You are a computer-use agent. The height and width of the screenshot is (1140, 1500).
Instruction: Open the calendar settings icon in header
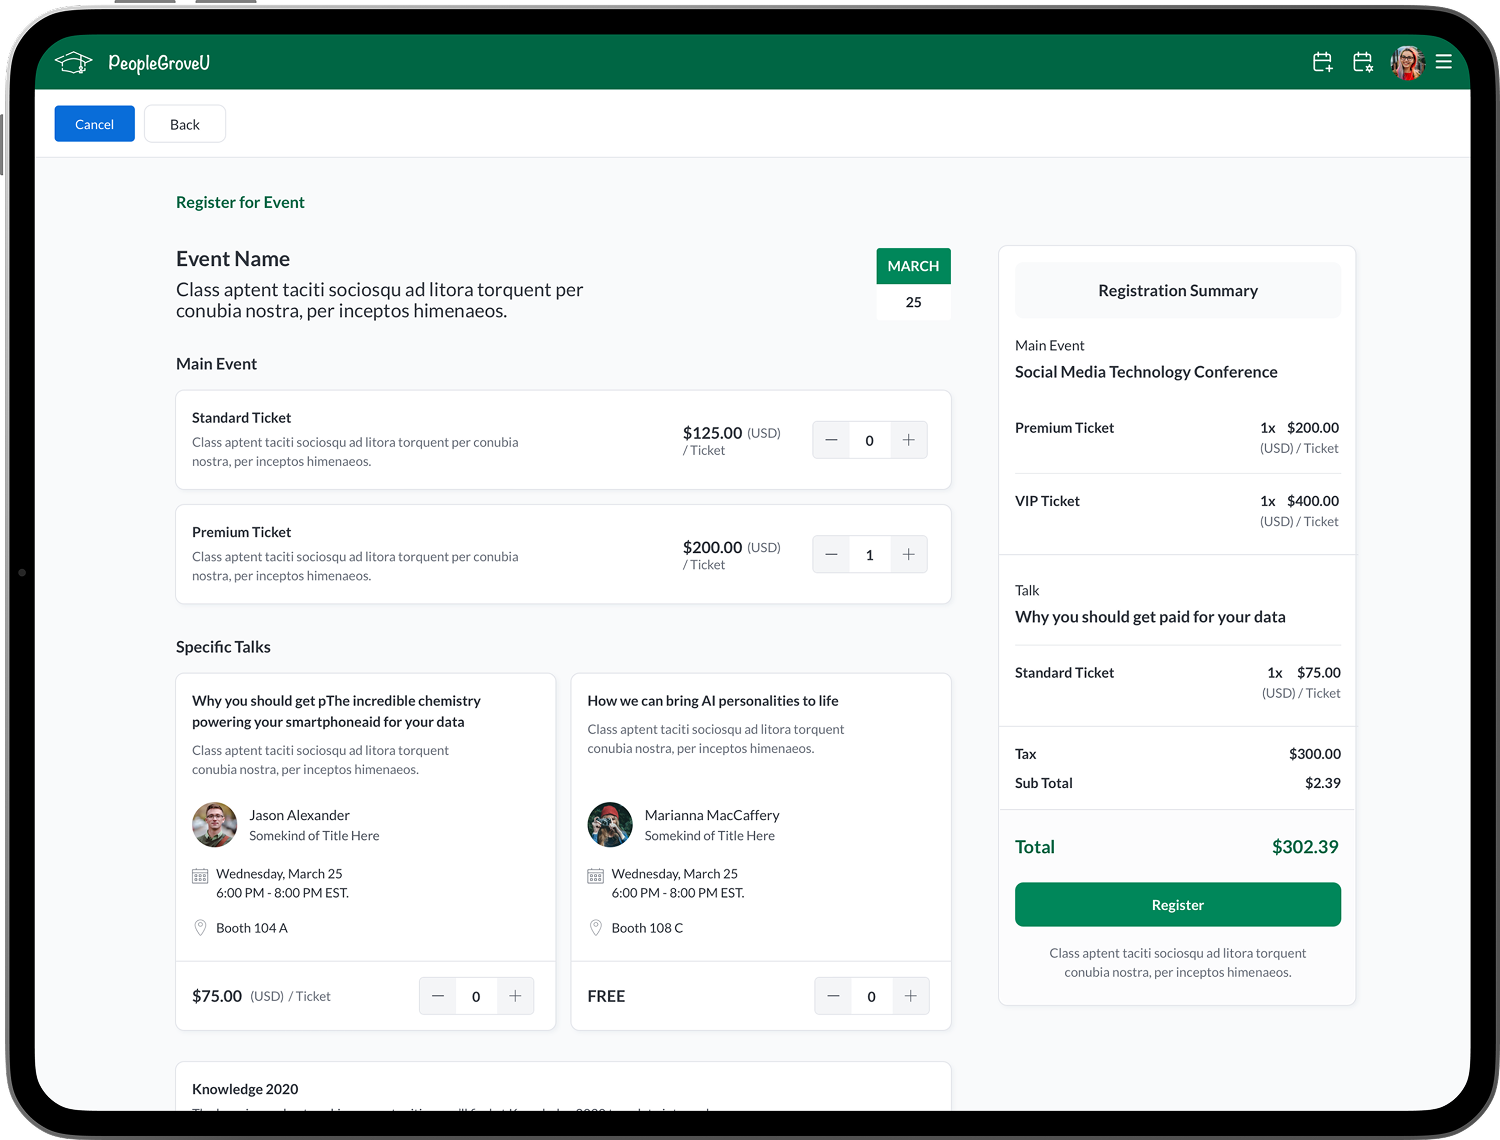click(1362, 62)
